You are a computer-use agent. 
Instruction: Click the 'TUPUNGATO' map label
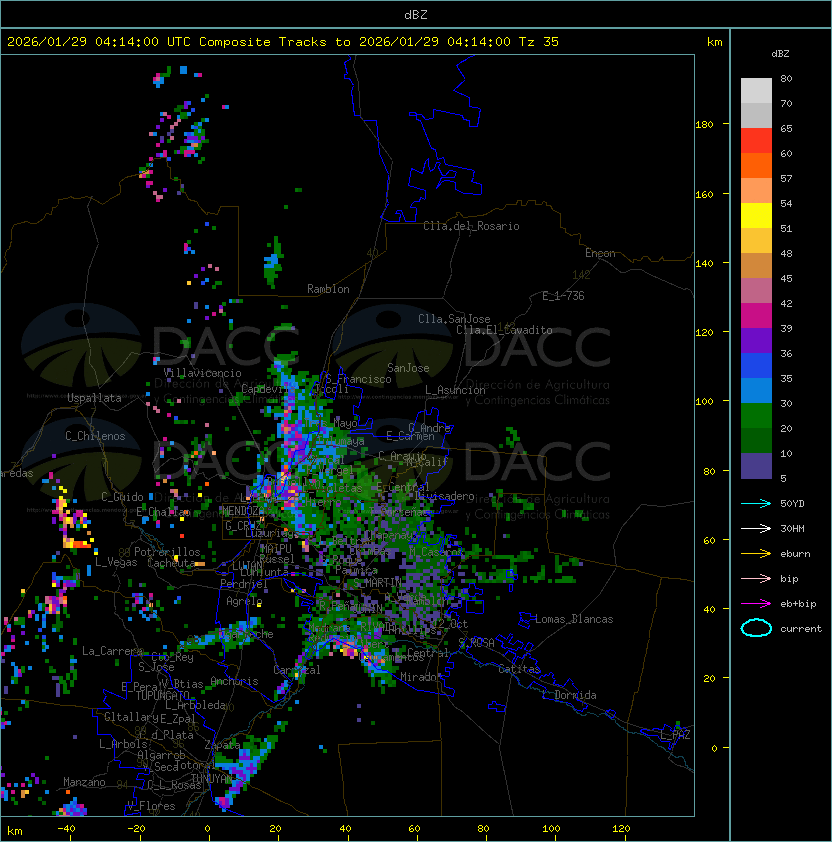tap(162, 695)
